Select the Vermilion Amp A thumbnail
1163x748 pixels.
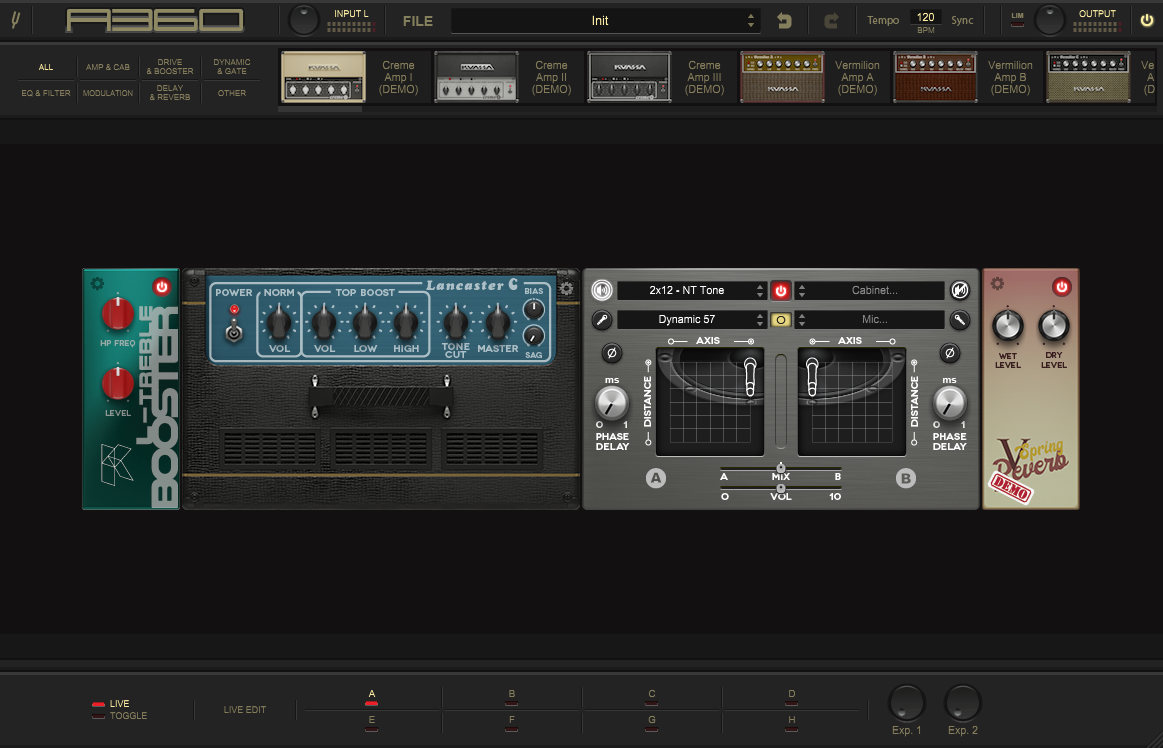782,77
